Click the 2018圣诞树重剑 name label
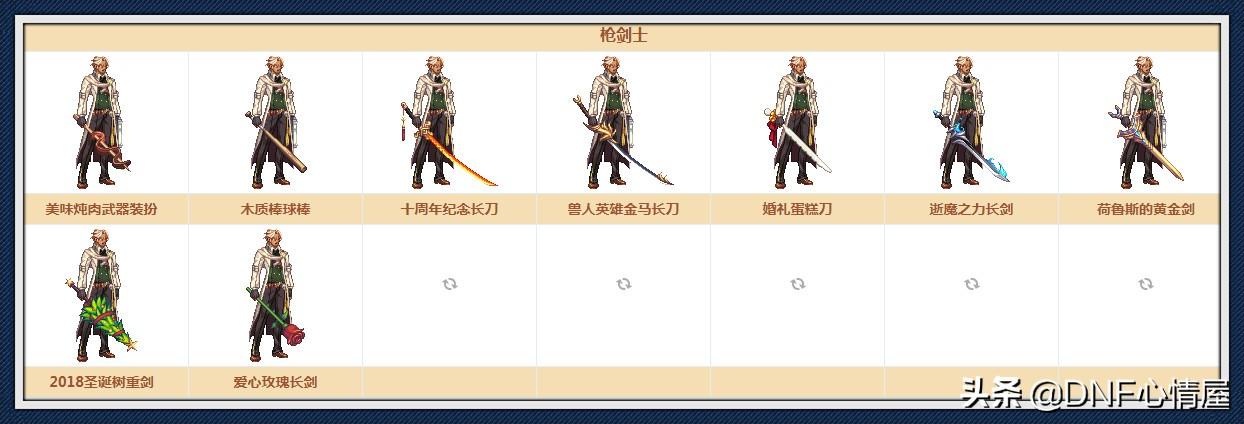1244x424 pixels. point(102,382)
